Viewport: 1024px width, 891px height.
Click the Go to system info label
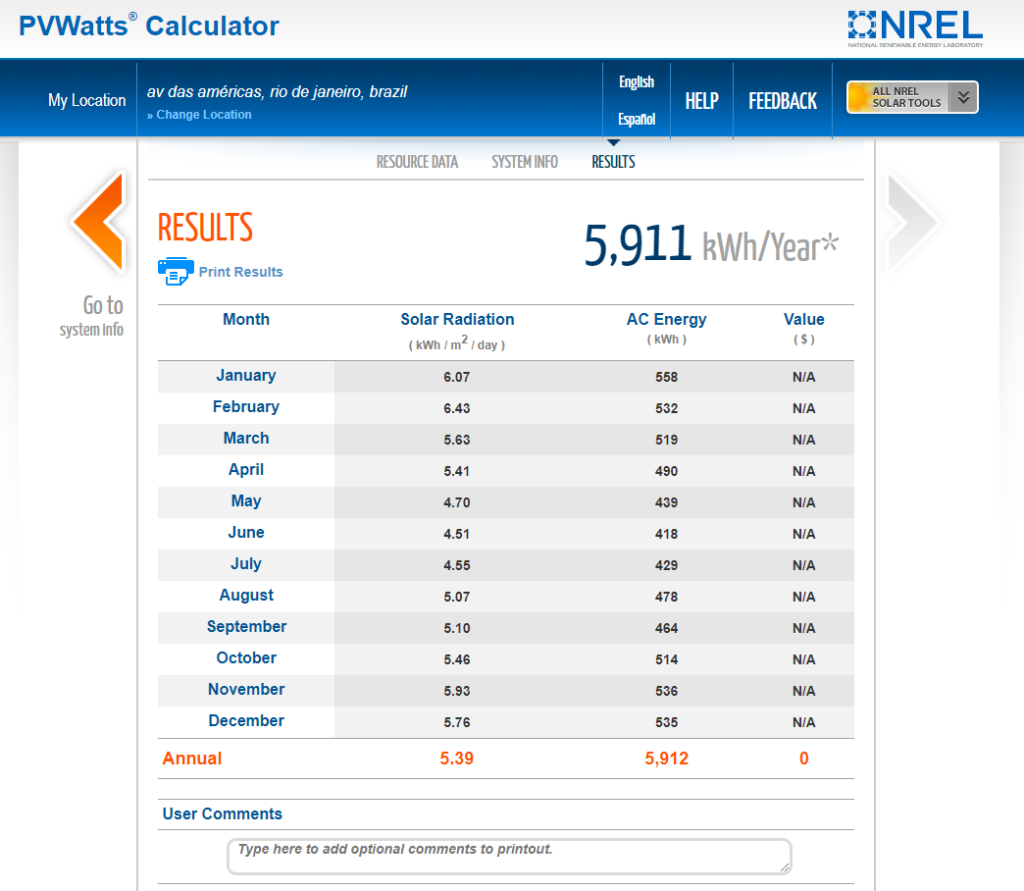tap(92, 316)
